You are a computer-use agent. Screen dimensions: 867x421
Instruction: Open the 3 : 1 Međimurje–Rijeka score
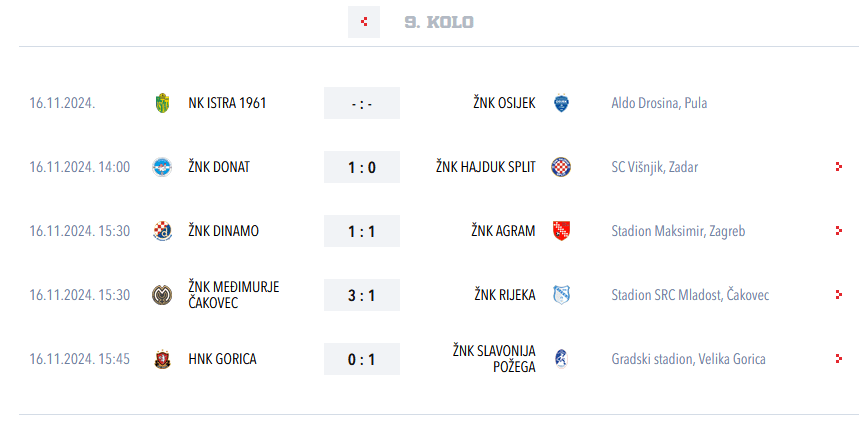point(362,295)
